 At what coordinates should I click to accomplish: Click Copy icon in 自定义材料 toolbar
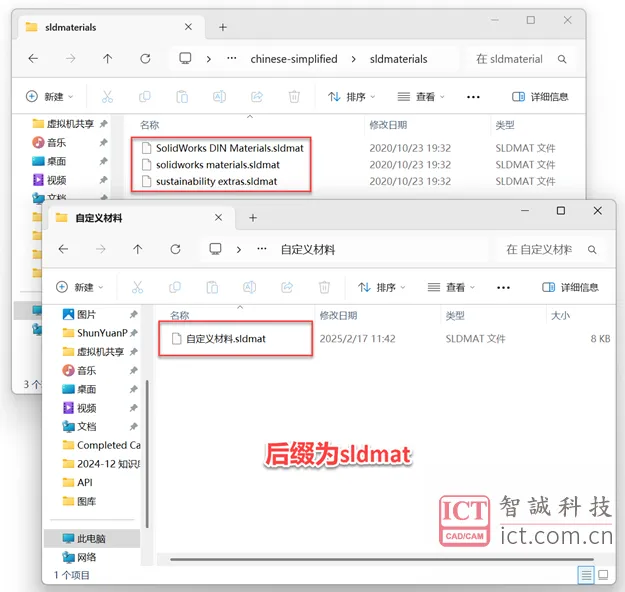click(x=175, y=287)
